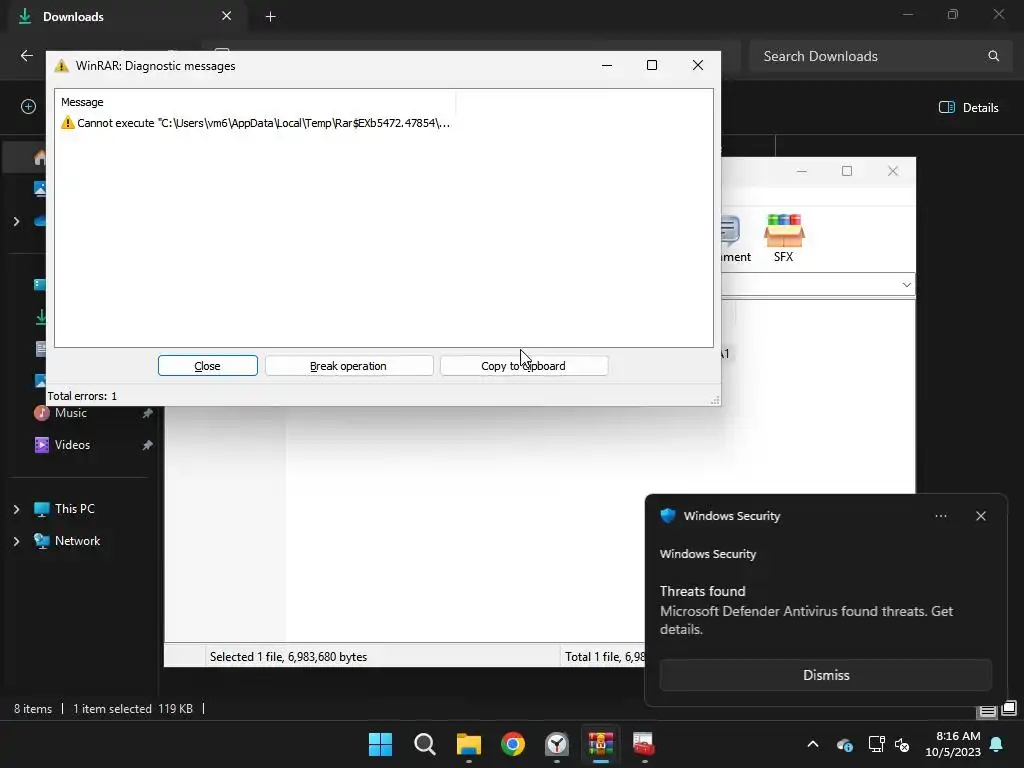Click 'Total errors: 1' status text
1024x768 pixels.
tap(82, 396)
